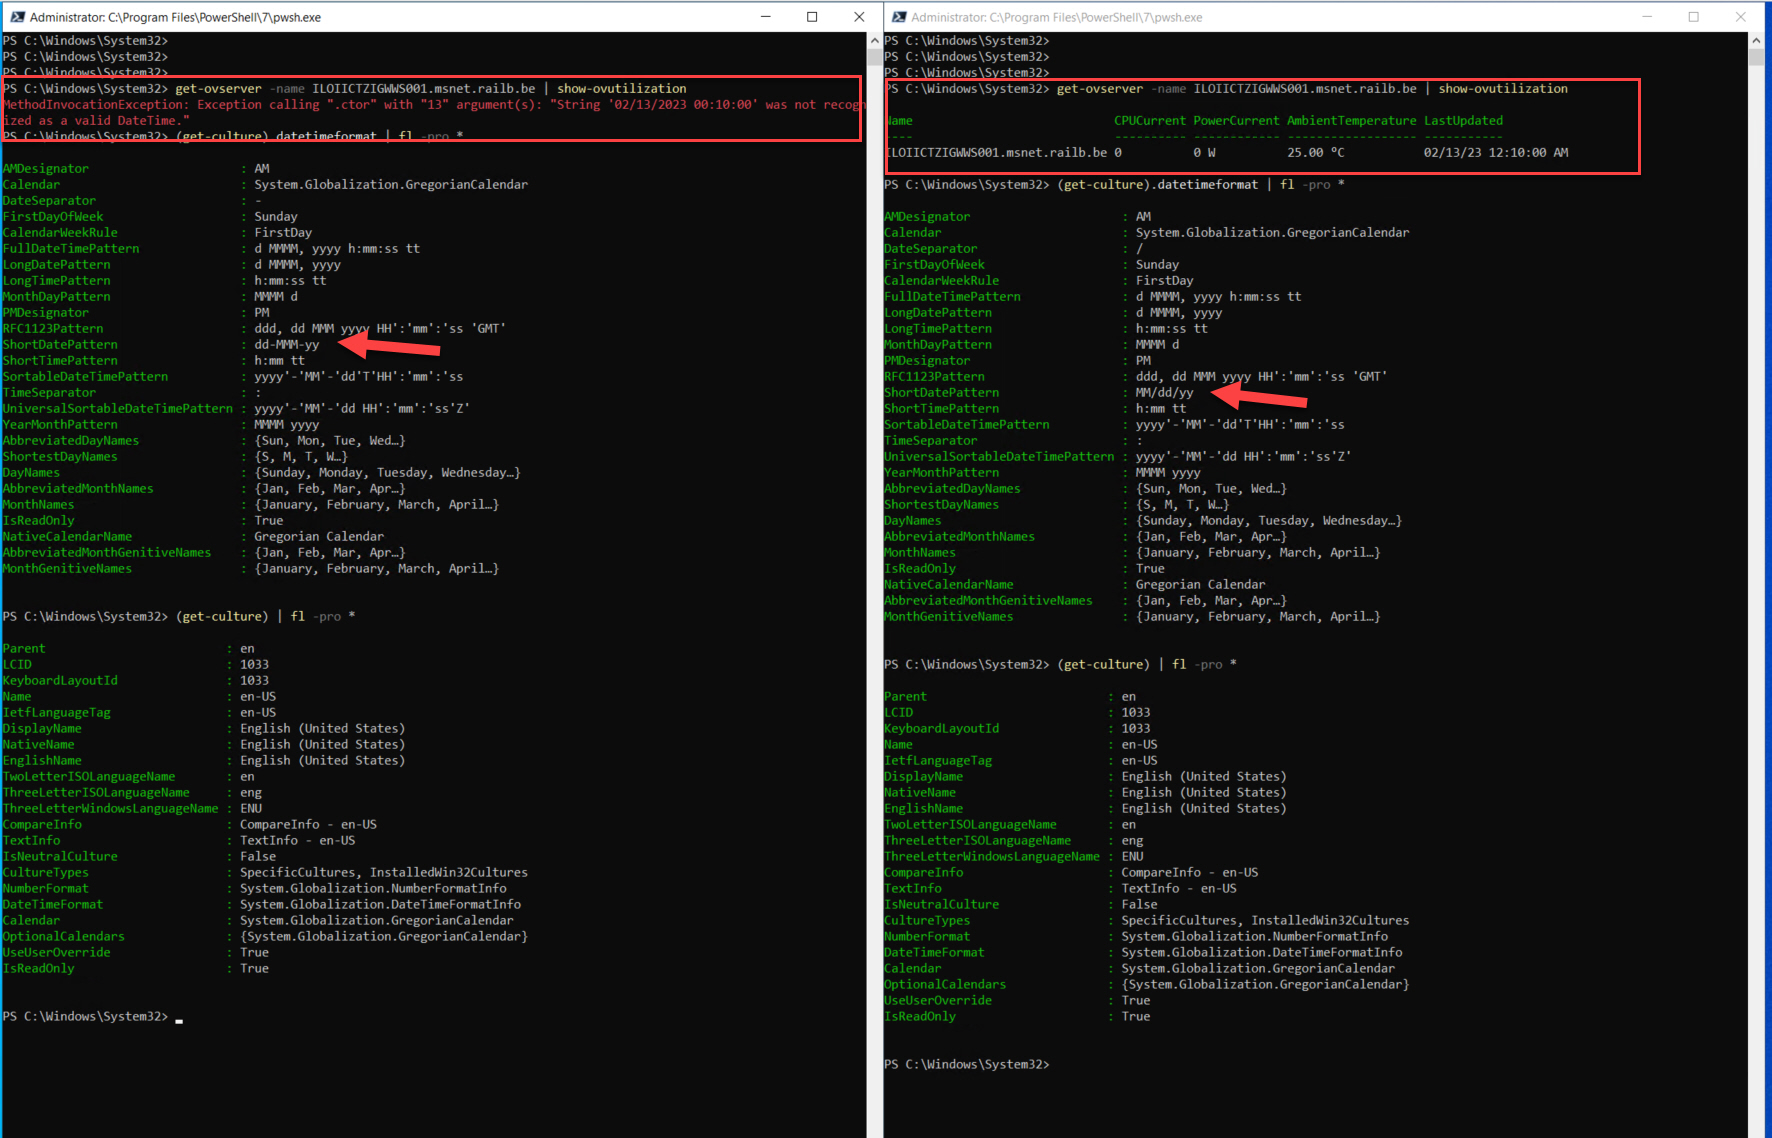The height and width of the screenshot is (1138, 1772).
Task: Click the scroll-up arrow in the left console
Action: pos(875,40)
